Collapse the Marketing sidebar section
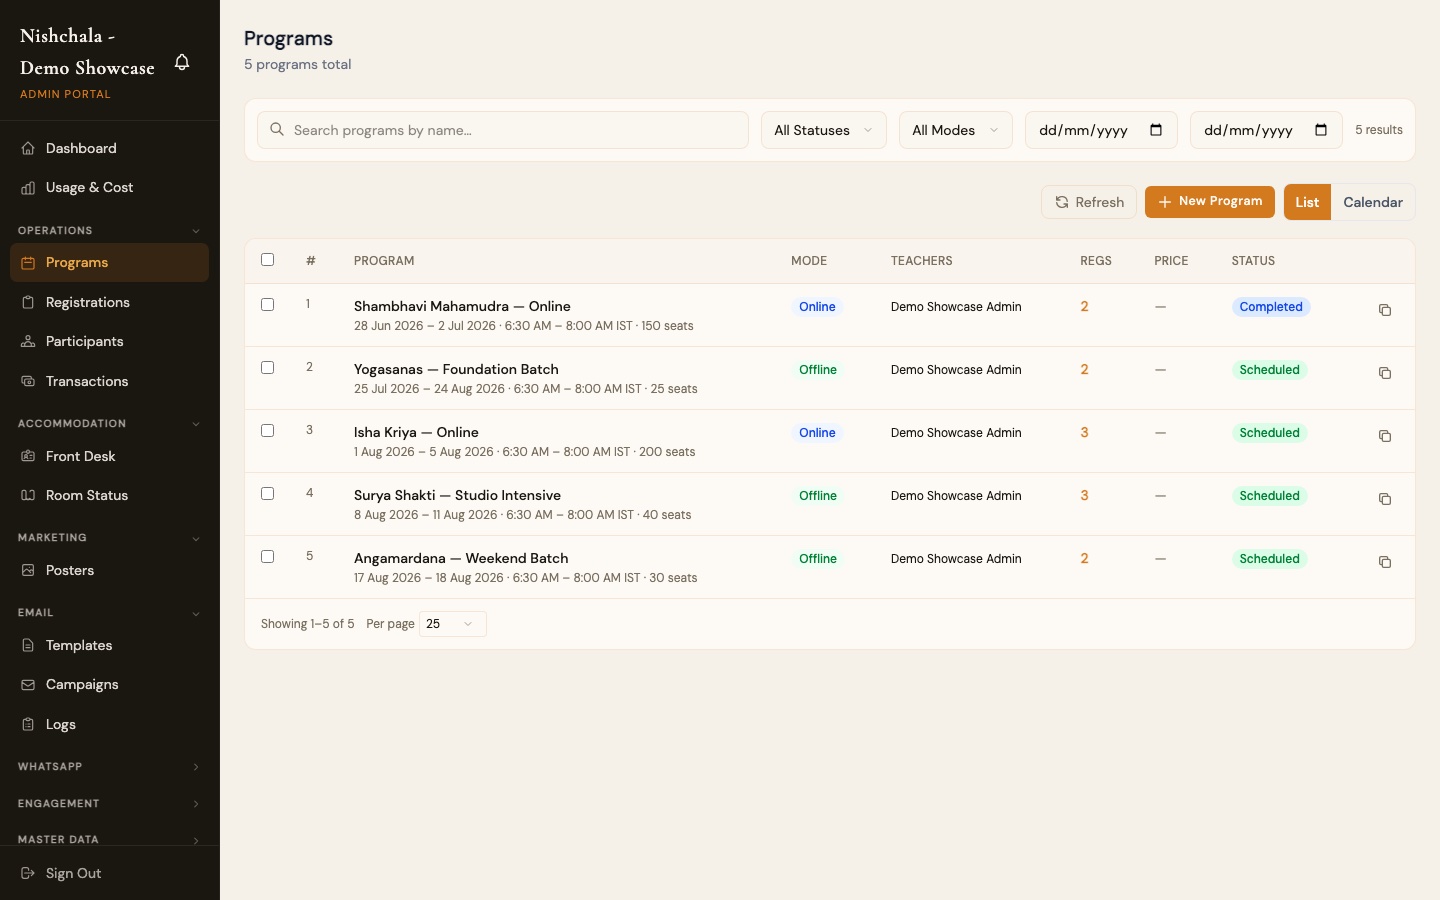 pyautogui.click(x=109, y=538)
